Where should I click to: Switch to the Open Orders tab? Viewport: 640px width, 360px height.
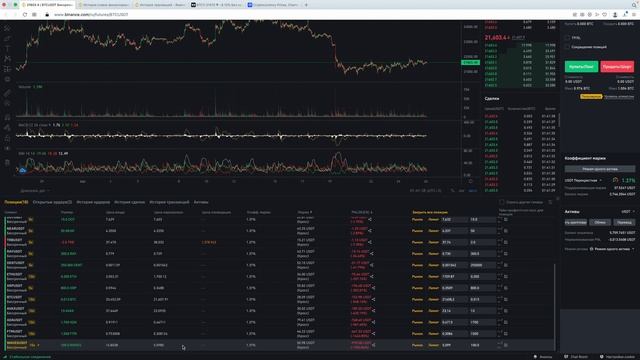pos(52,202)
